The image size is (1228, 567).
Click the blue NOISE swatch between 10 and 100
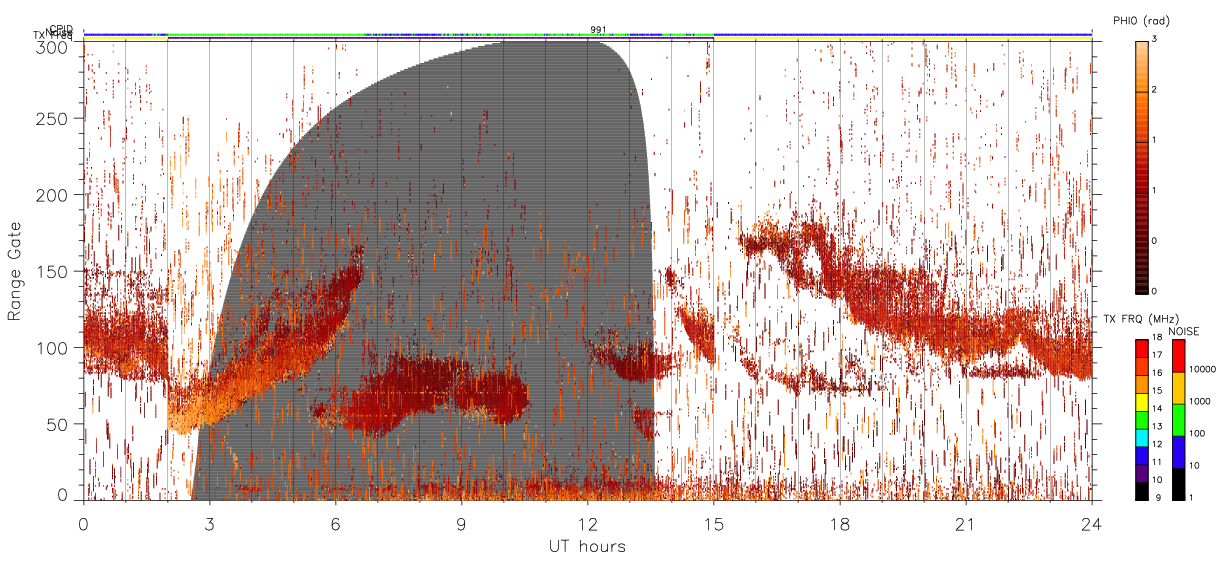coord(1179,452)
